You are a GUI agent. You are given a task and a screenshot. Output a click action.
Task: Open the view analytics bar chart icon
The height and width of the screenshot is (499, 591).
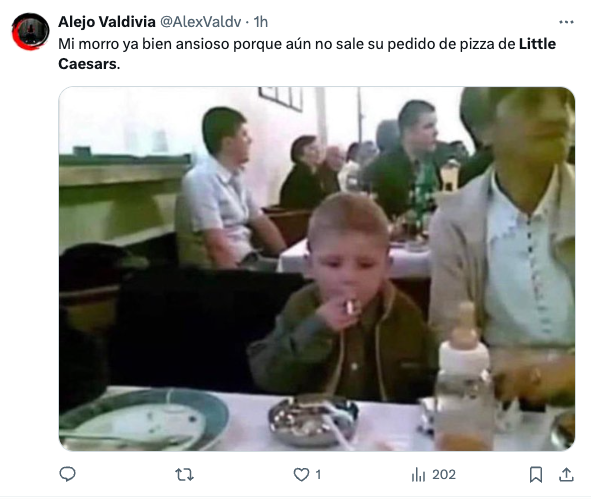pyautogui.click(x=418, y=475)
